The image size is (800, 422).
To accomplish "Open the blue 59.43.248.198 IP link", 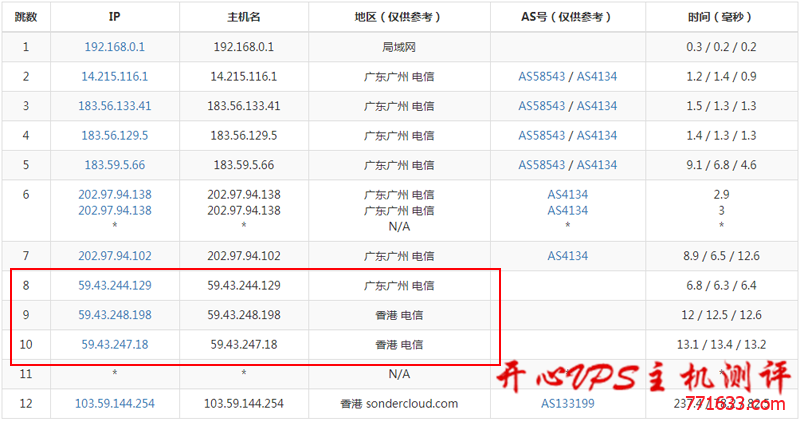I will (115, 315).
